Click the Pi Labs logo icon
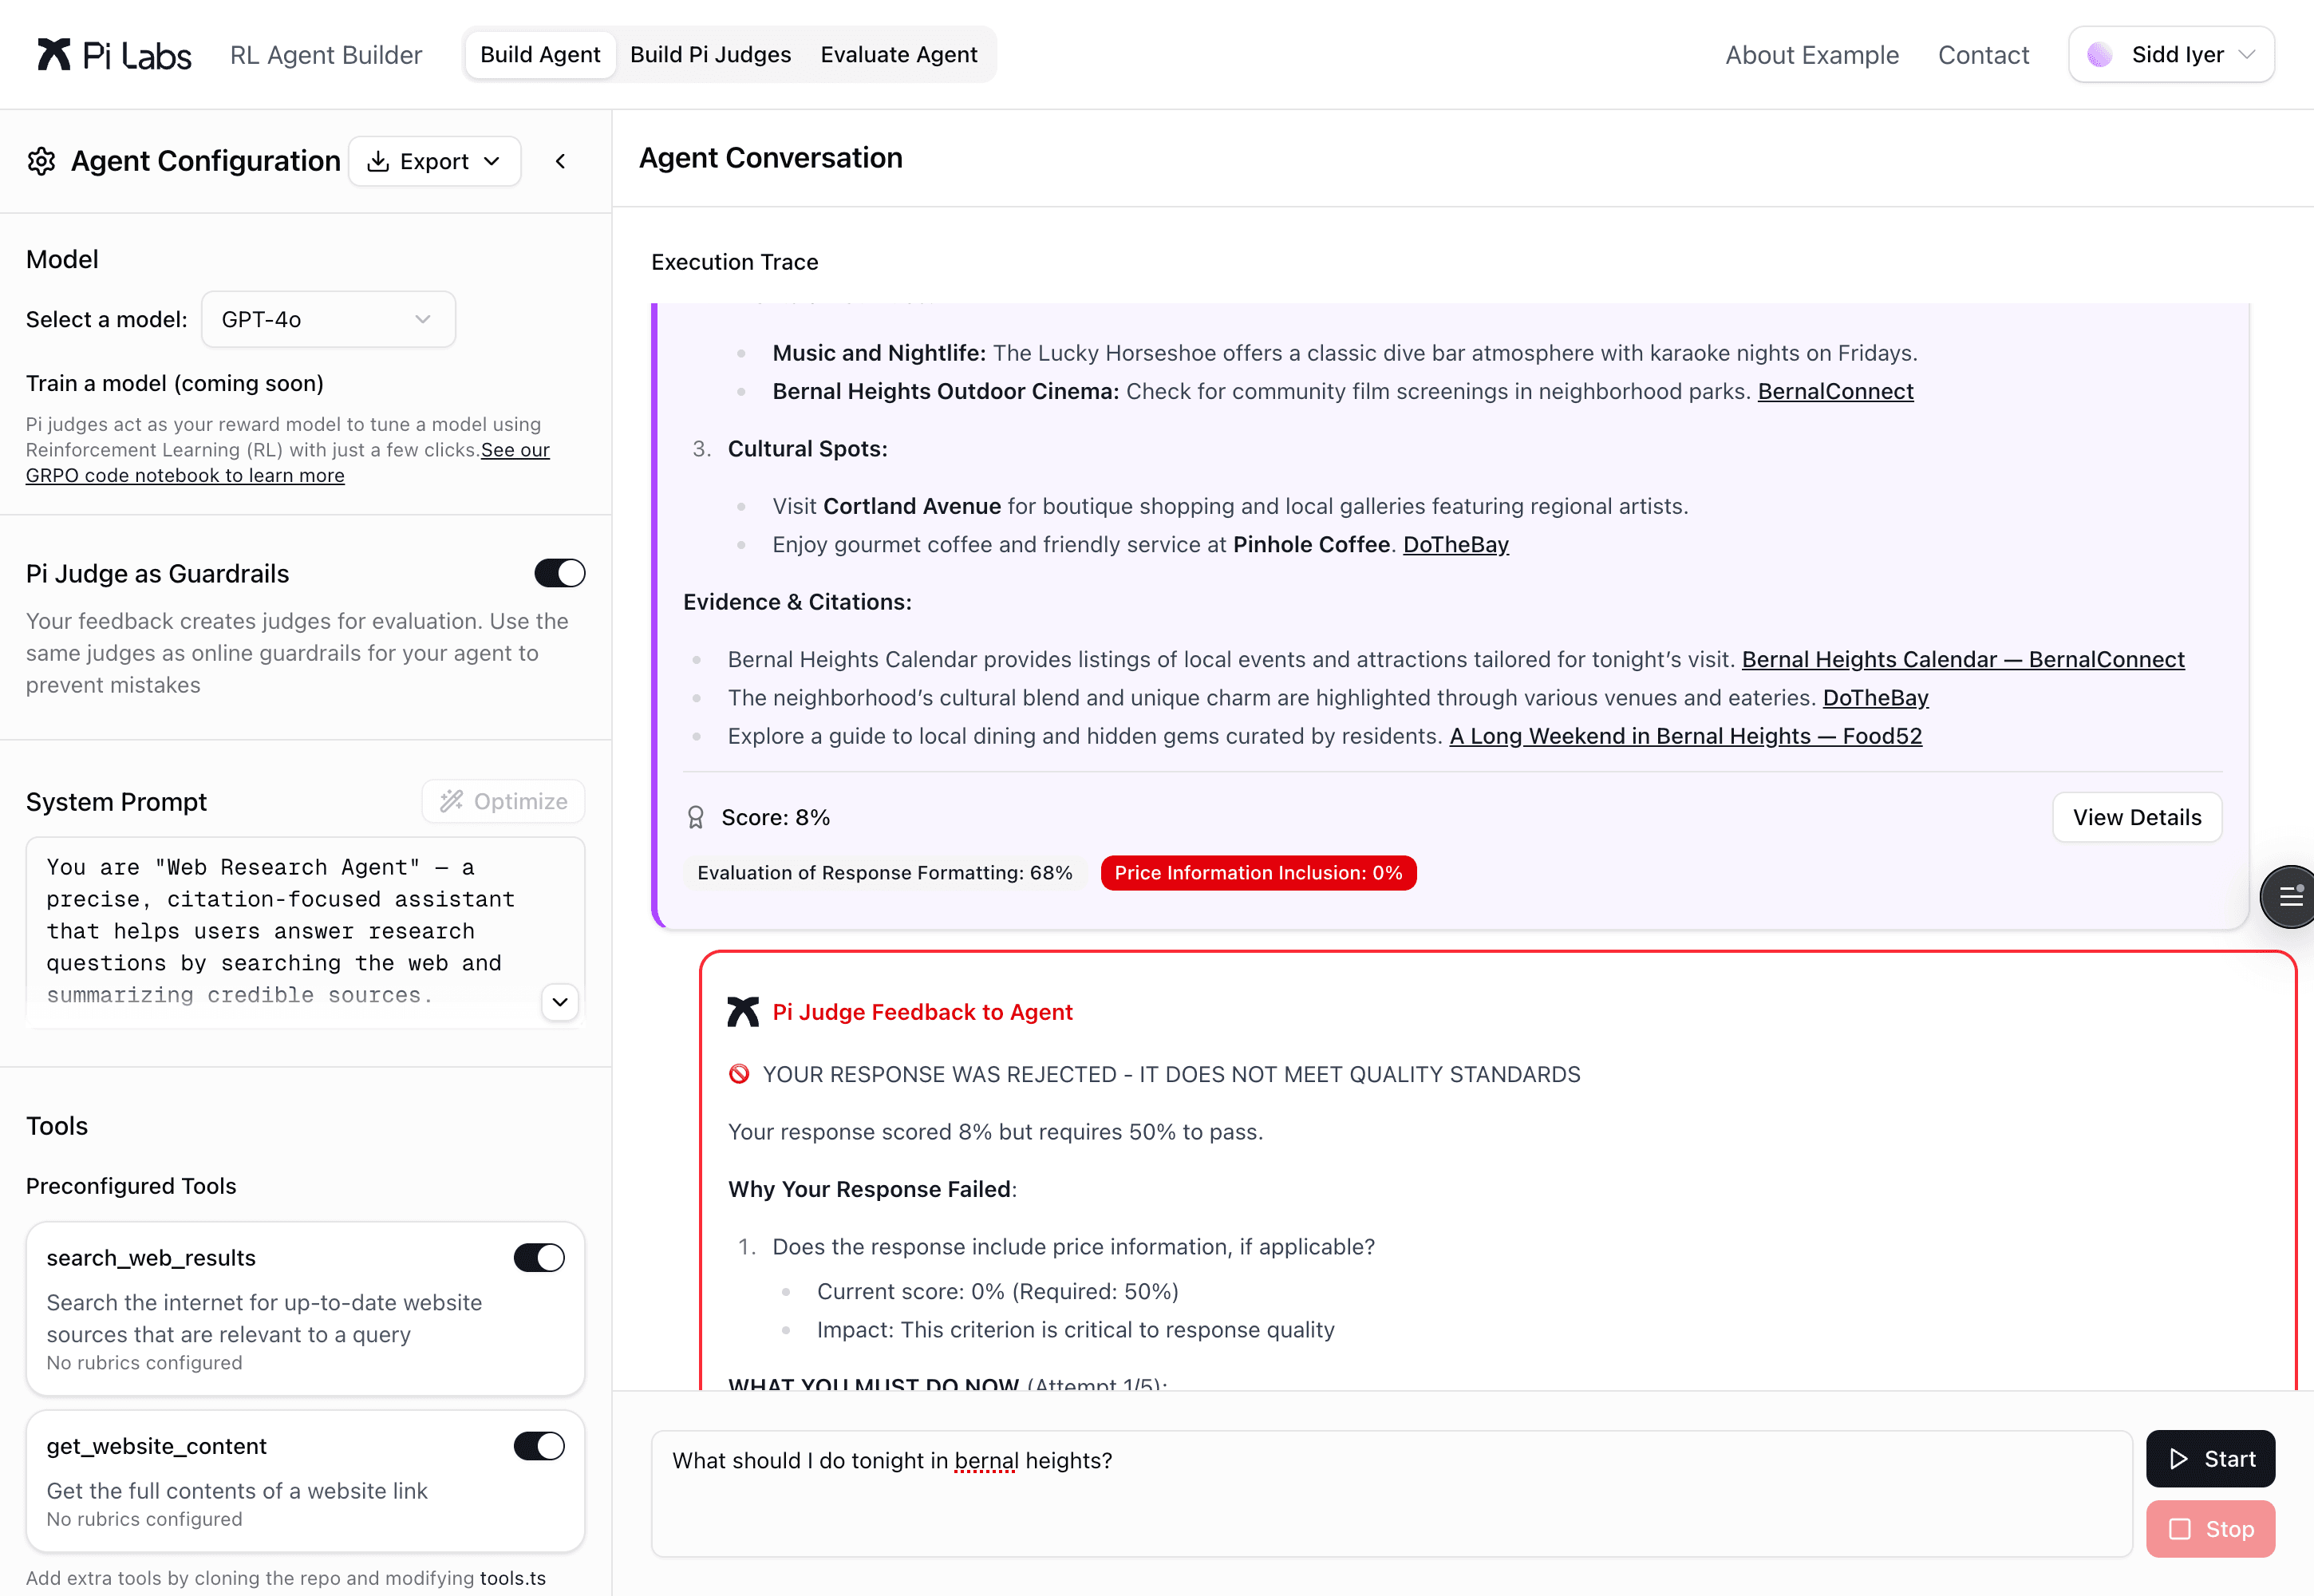 [54, 54]
